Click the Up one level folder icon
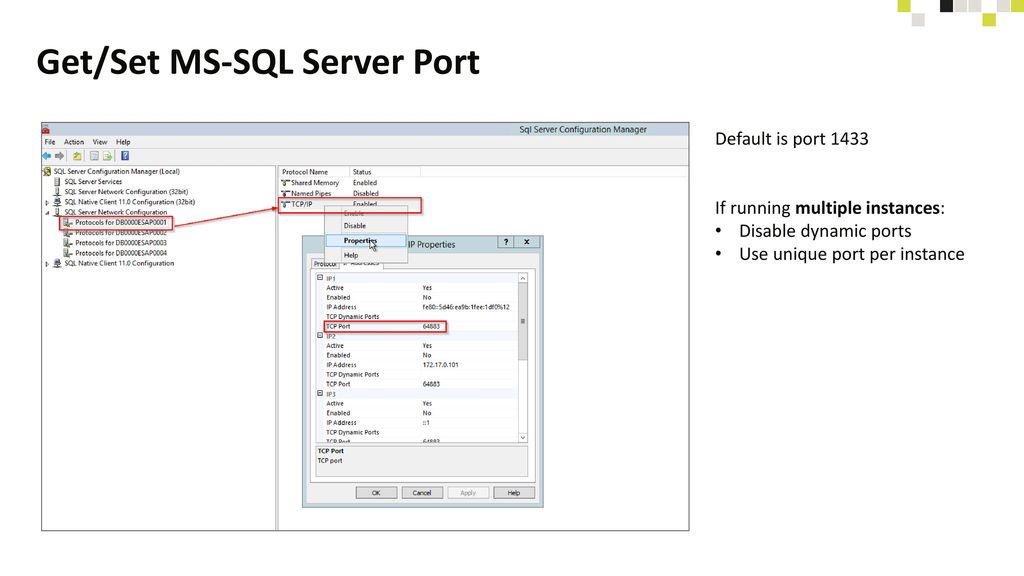This screenshot has height=576, width=1024. (77, 156)
